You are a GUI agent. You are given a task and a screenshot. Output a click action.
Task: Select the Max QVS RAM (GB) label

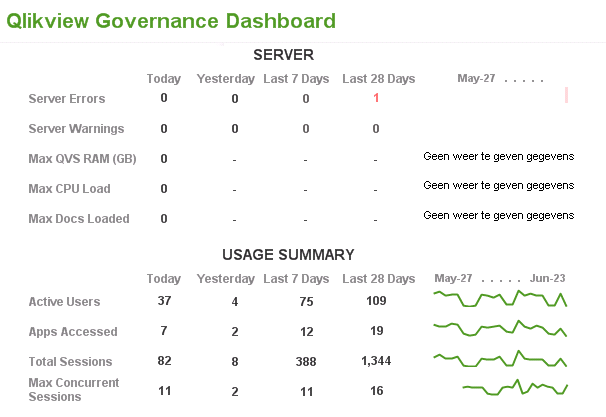pyautogui.click(x=82, y=158)
